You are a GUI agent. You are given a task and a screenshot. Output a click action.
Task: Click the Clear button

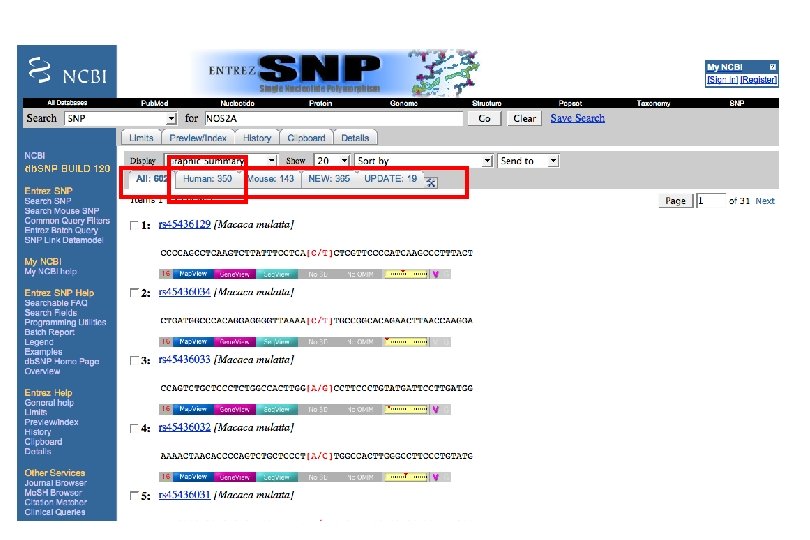pos(524,118)
